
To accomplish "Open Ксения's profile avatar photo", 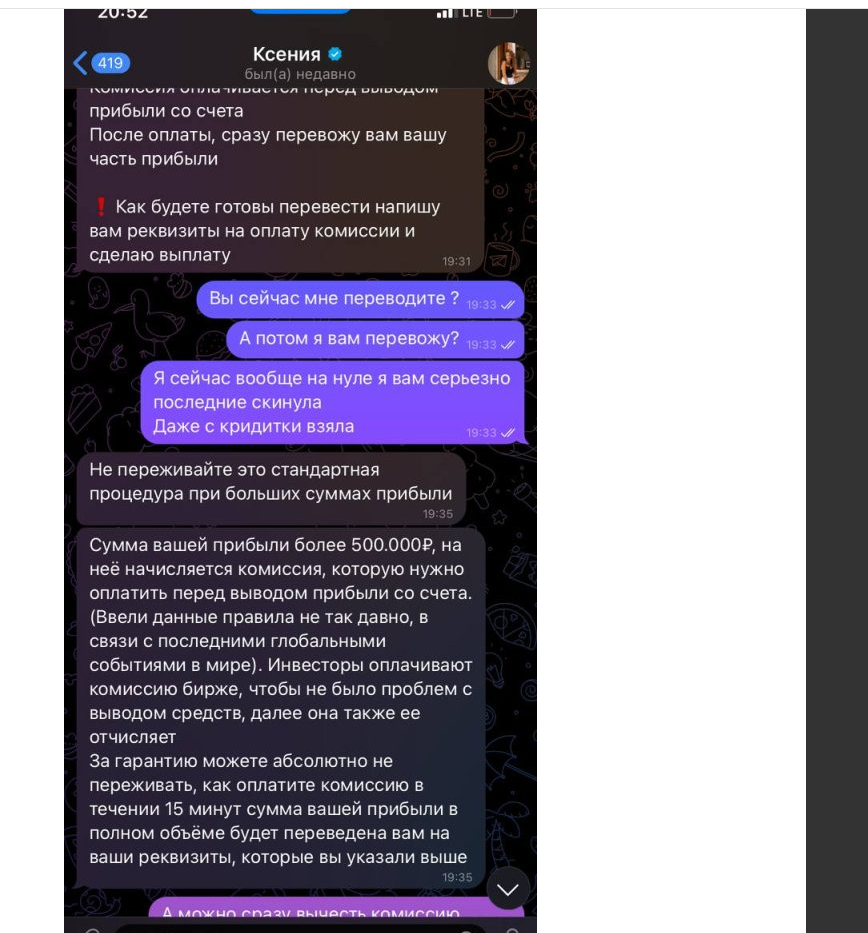I will (x=509, y=63).
